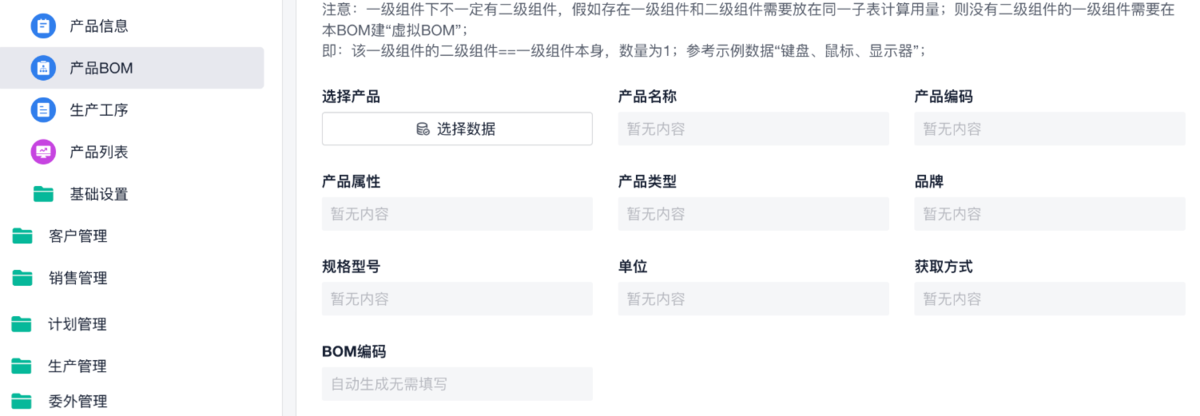Open the 产品信息 menu item
Screen dimensions: 1200x416
(98, 26)
